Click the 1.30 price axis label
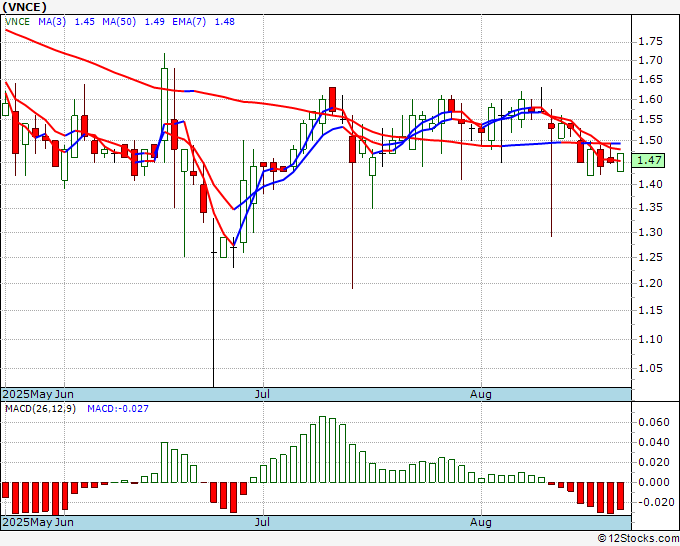This screenshot has width=680, height=546. [x=651, y=232]
